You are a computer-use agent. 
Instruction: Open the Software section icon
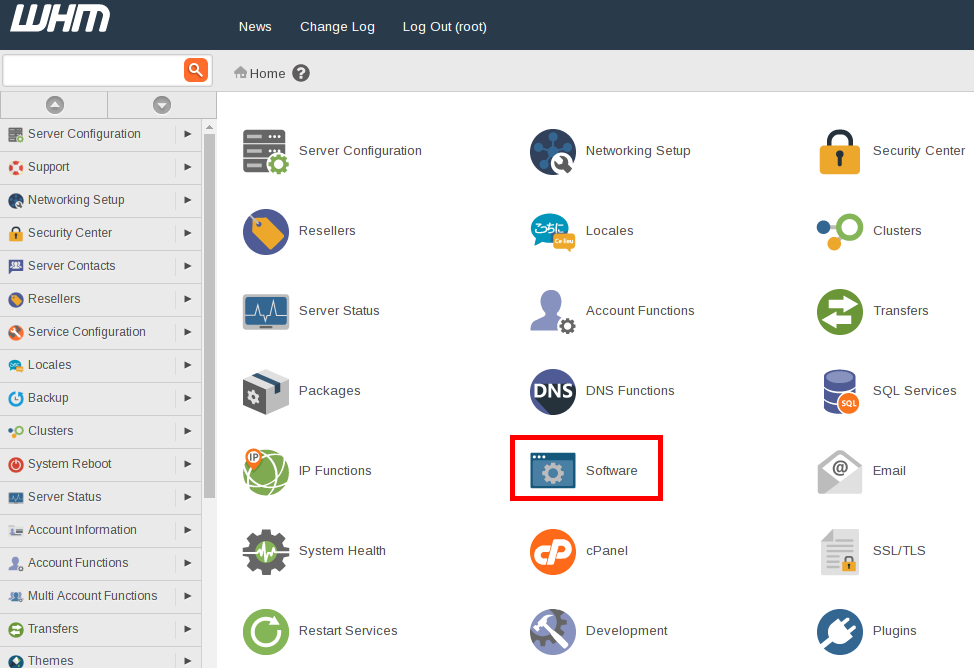553,471
